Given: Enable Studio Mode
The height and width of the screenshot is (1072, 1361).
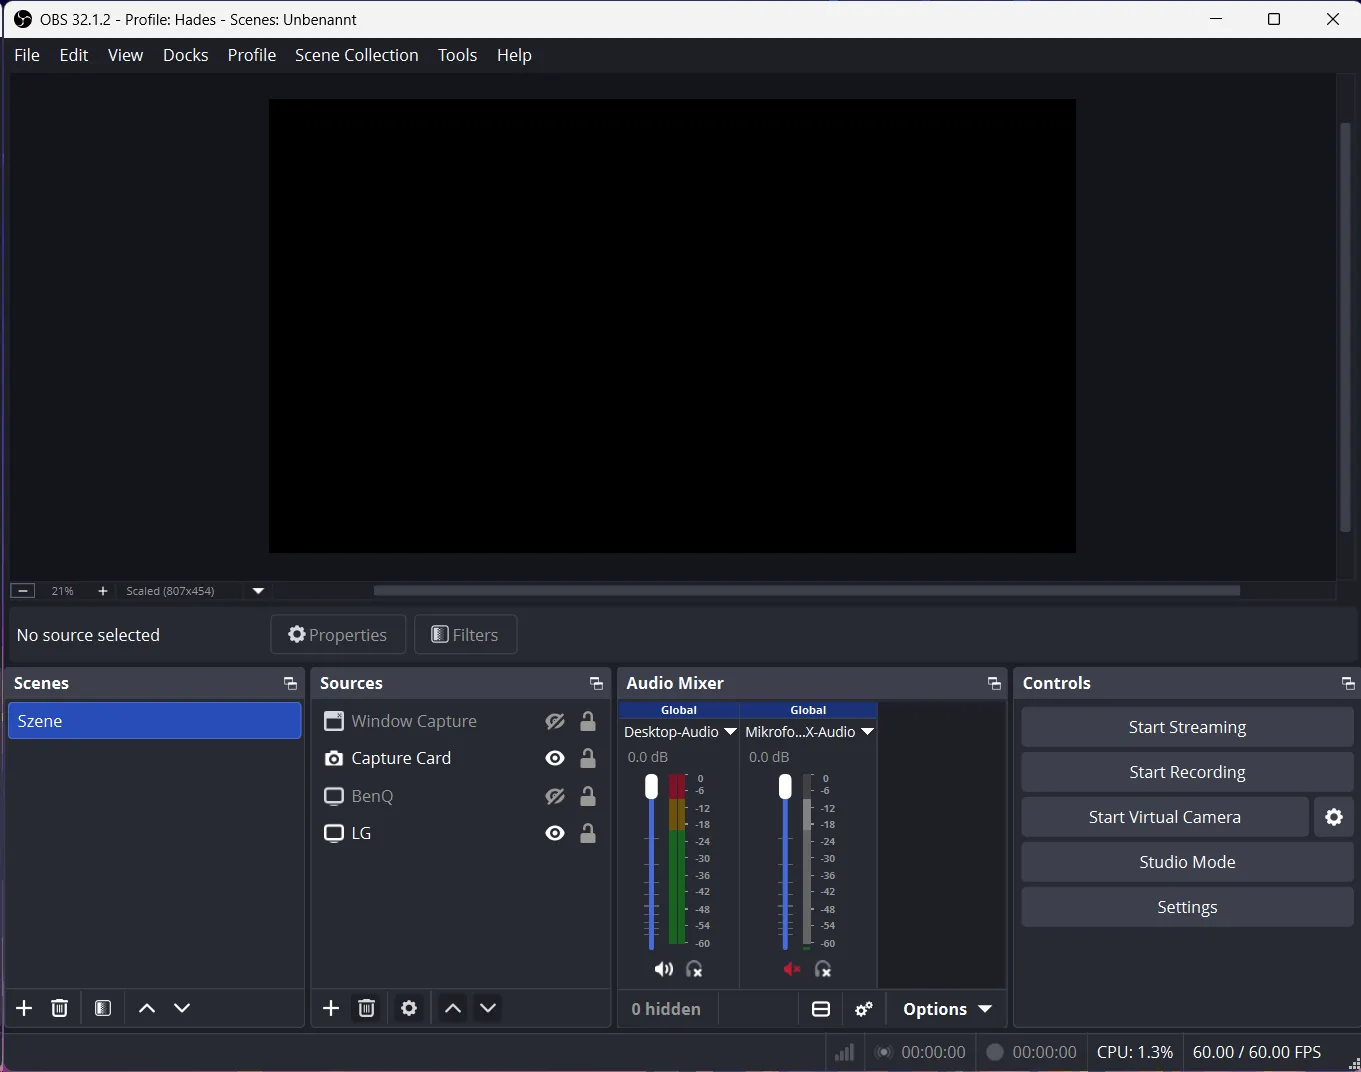Looking at the screenshot, I should 1187,862.
